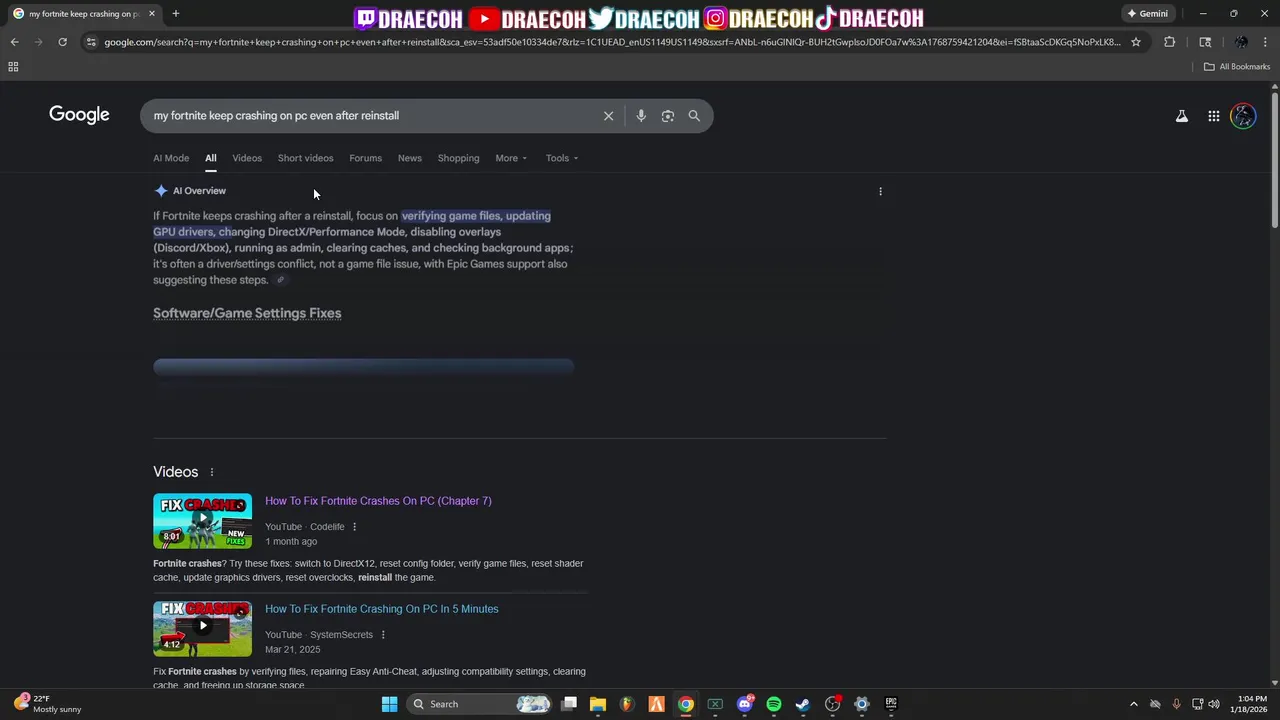
Task: Open Search Labs flask icon
Action: pyautogui.click(x=1182, y=116)
